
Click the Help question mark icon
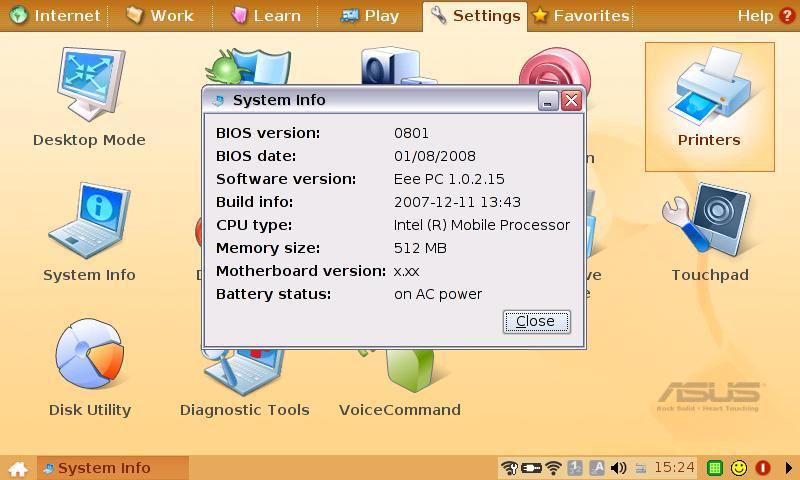pyautogui.click(x=787, y=15)
